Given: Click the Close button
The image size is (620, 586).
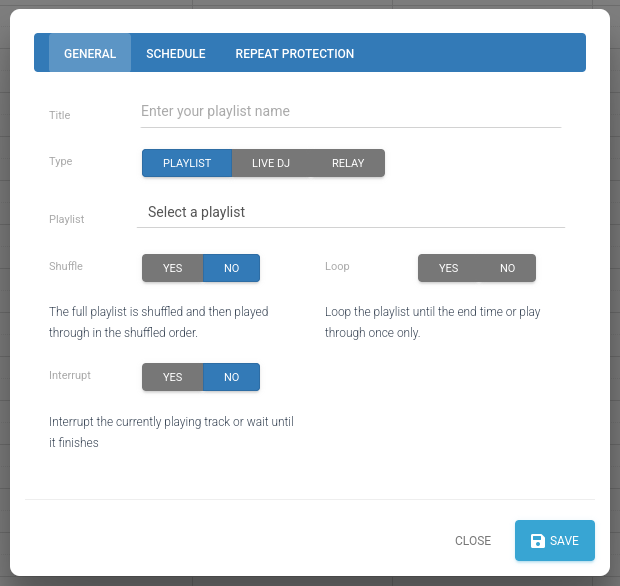Looking at the screenshot, I should coord(473,541).
